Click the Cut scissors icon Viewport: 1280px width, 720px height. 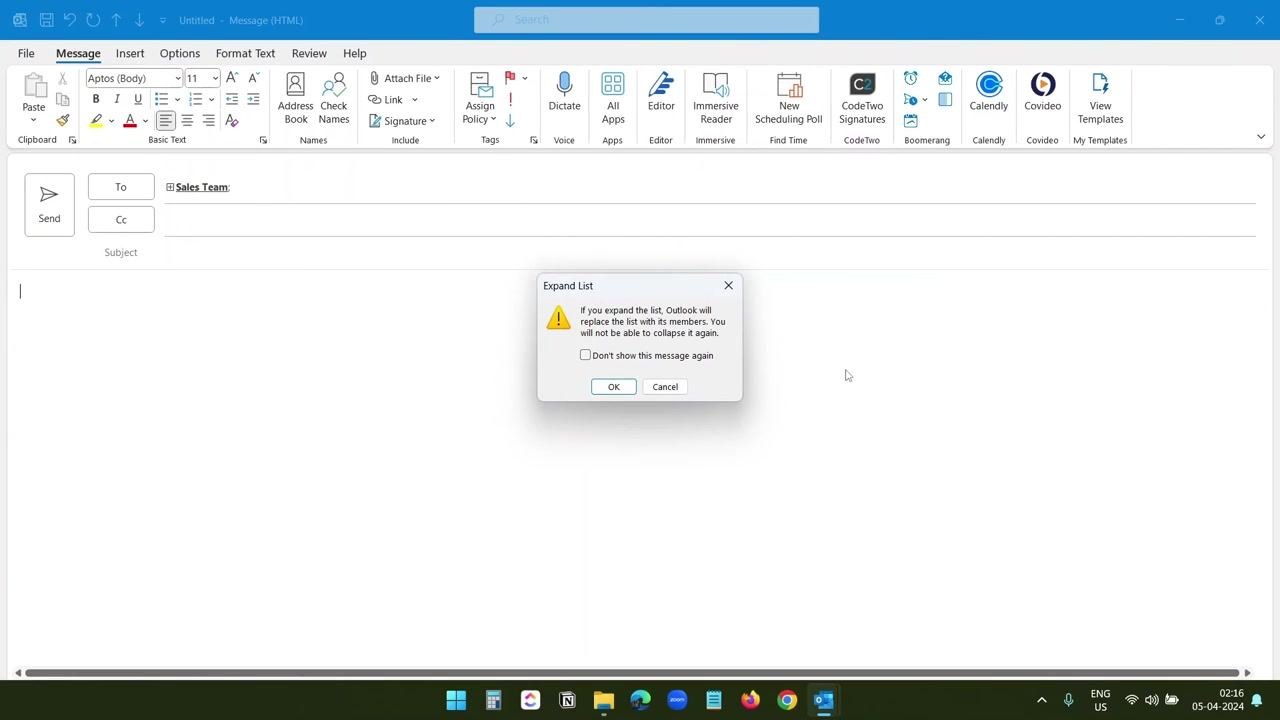pos(63,78)
